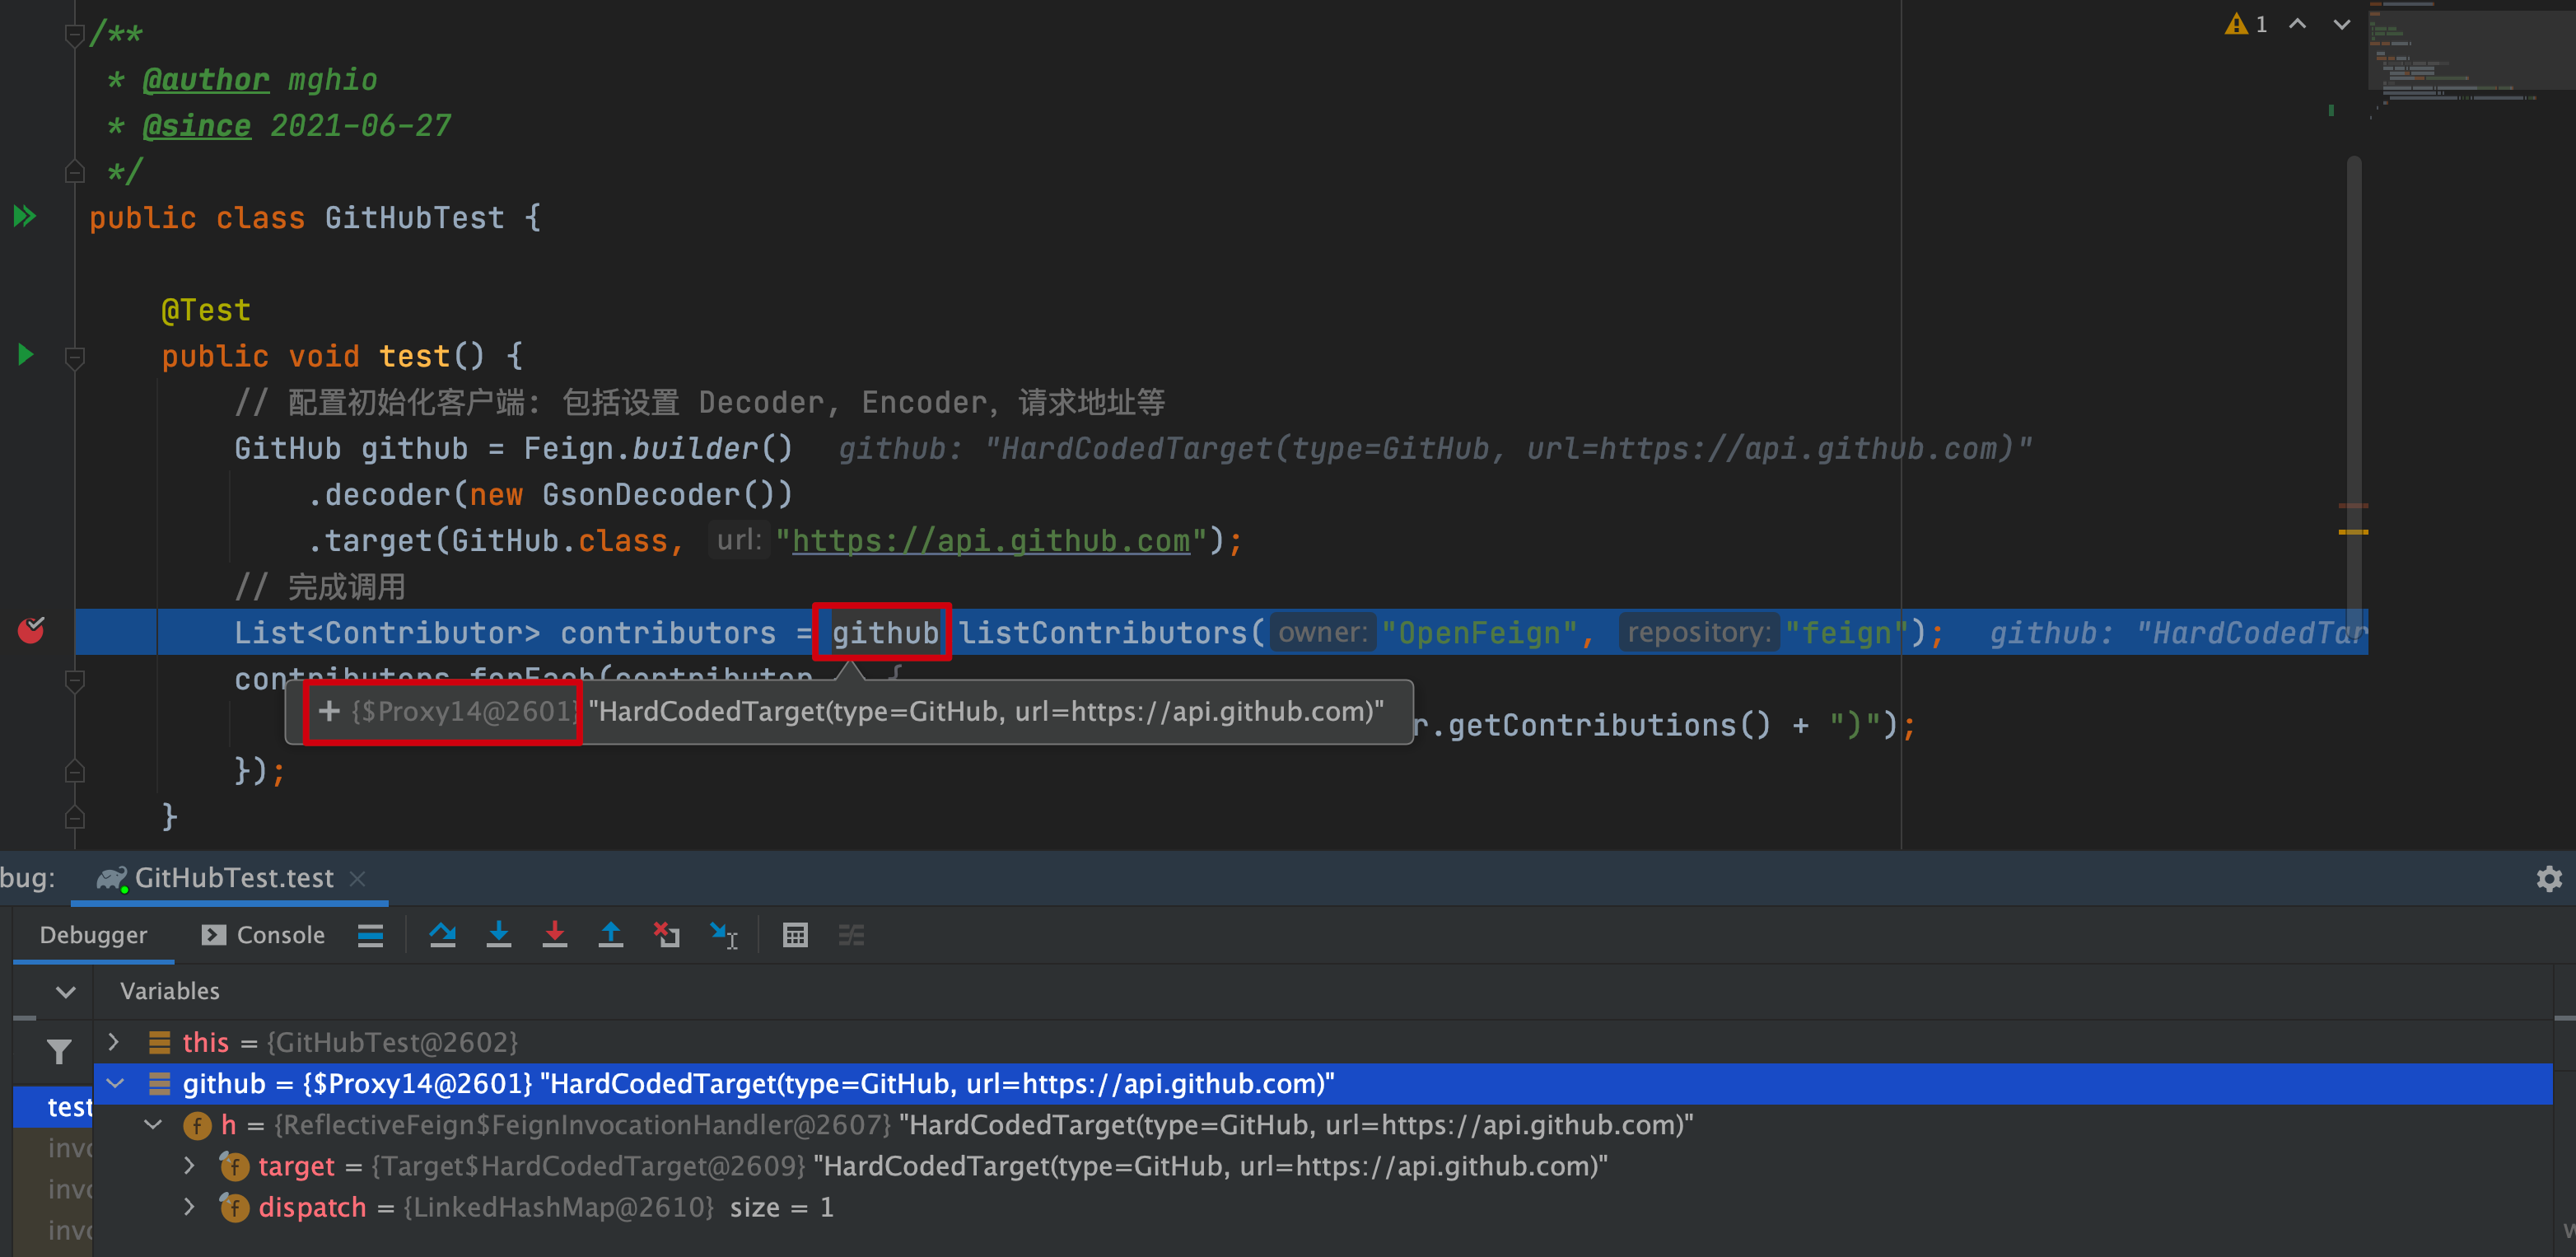Click the Feign.builder() call
This screenshot has height=1257, width=2576.
pos(658,449)
